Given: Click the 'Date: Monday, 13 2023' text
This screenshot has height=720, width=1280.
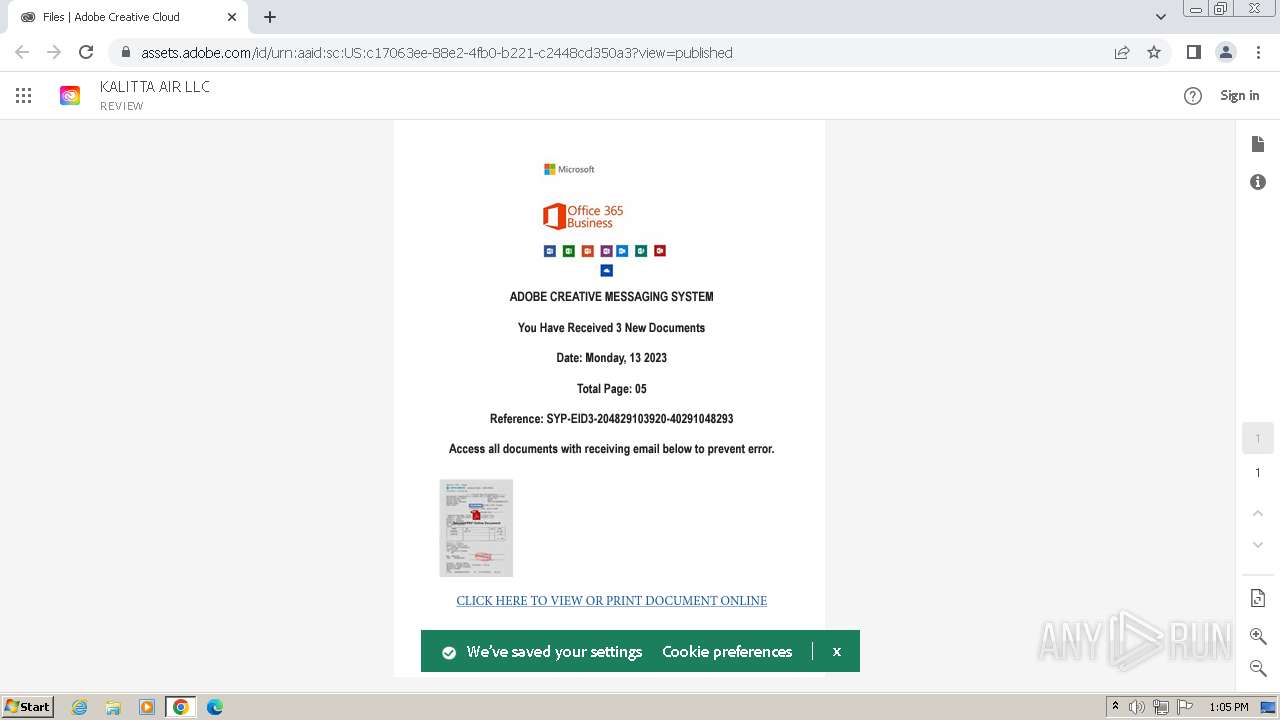Looking at the screenshot, I should [x=612, y=358].
